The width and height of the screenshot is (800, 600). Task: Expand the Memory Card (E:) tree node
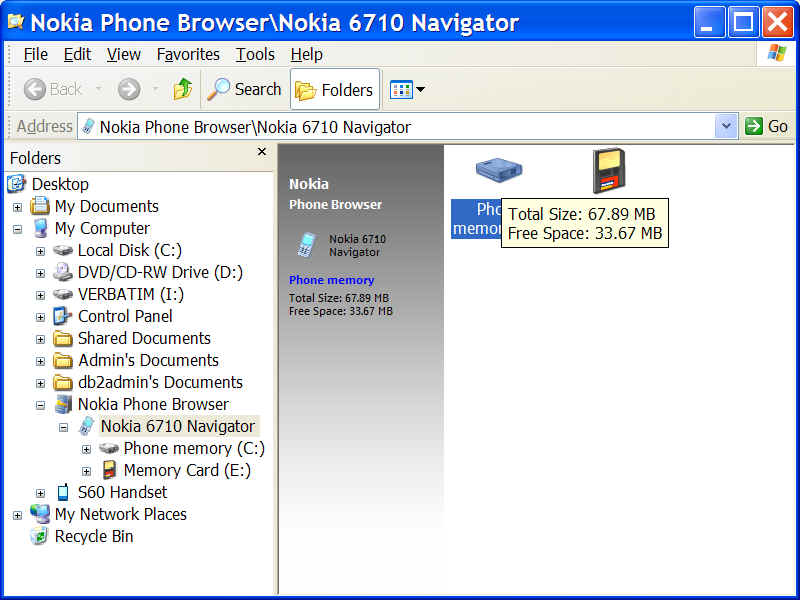(86, 471)
